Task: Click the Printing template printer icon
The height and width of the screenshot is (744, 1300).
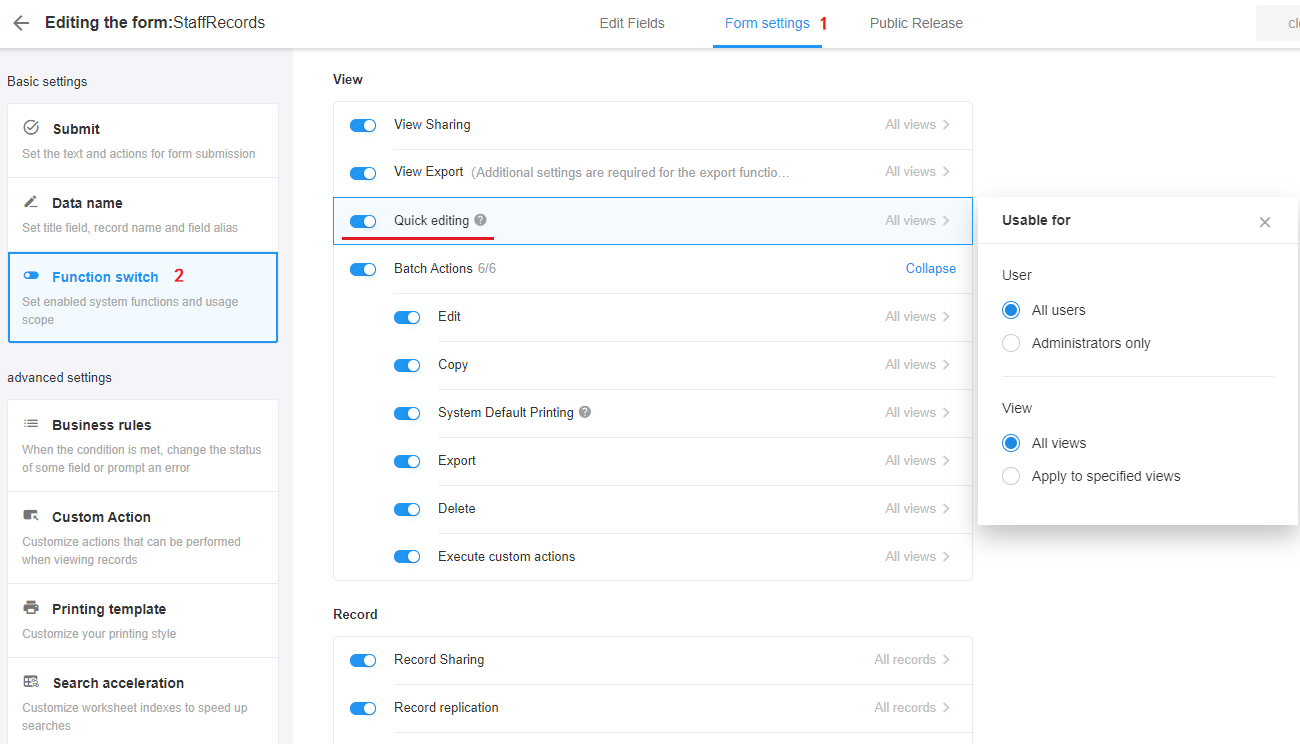Action: (31, 608)
